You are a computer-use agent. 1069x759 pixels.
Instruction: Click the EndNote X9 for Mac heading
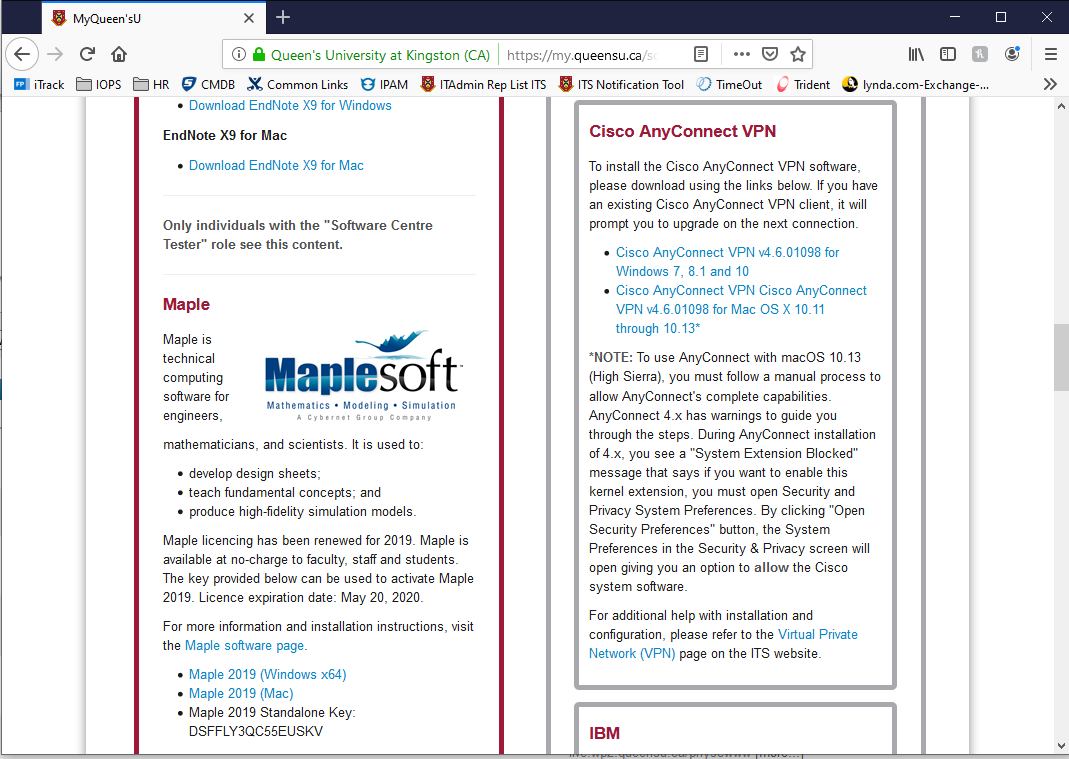coord(225,136)
